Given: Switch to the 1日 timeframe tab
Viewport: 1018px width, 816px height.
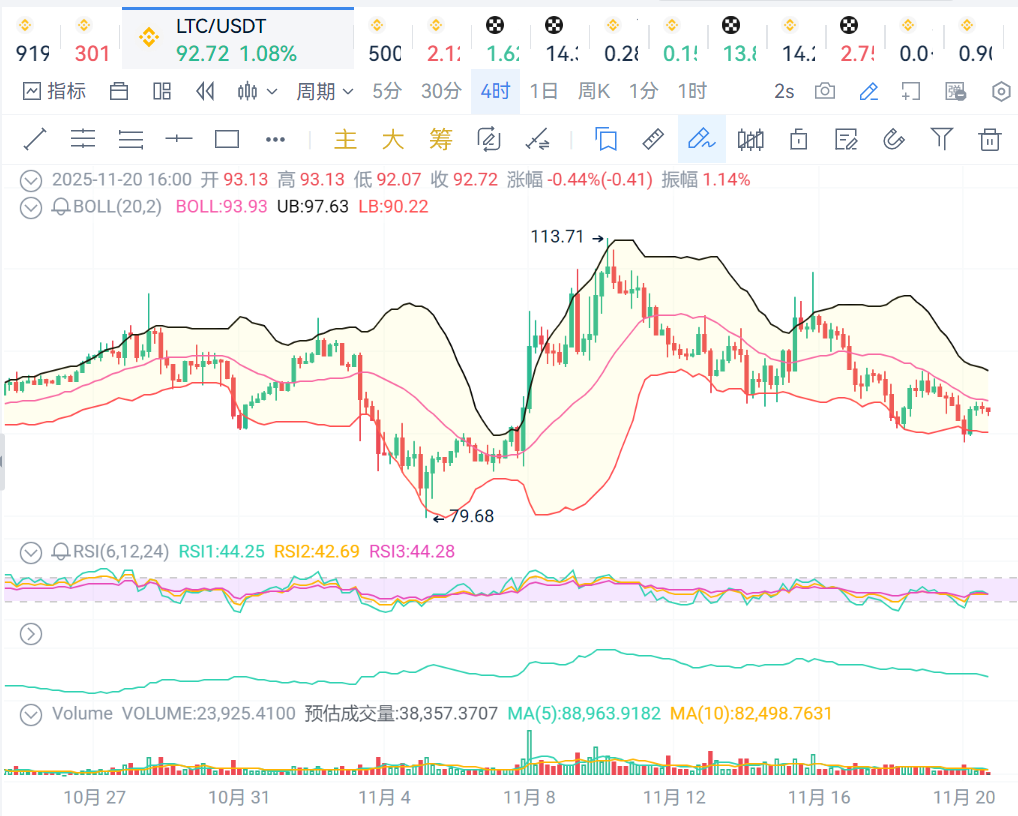Looking at the screenshot, I should [x=544, y=92].
